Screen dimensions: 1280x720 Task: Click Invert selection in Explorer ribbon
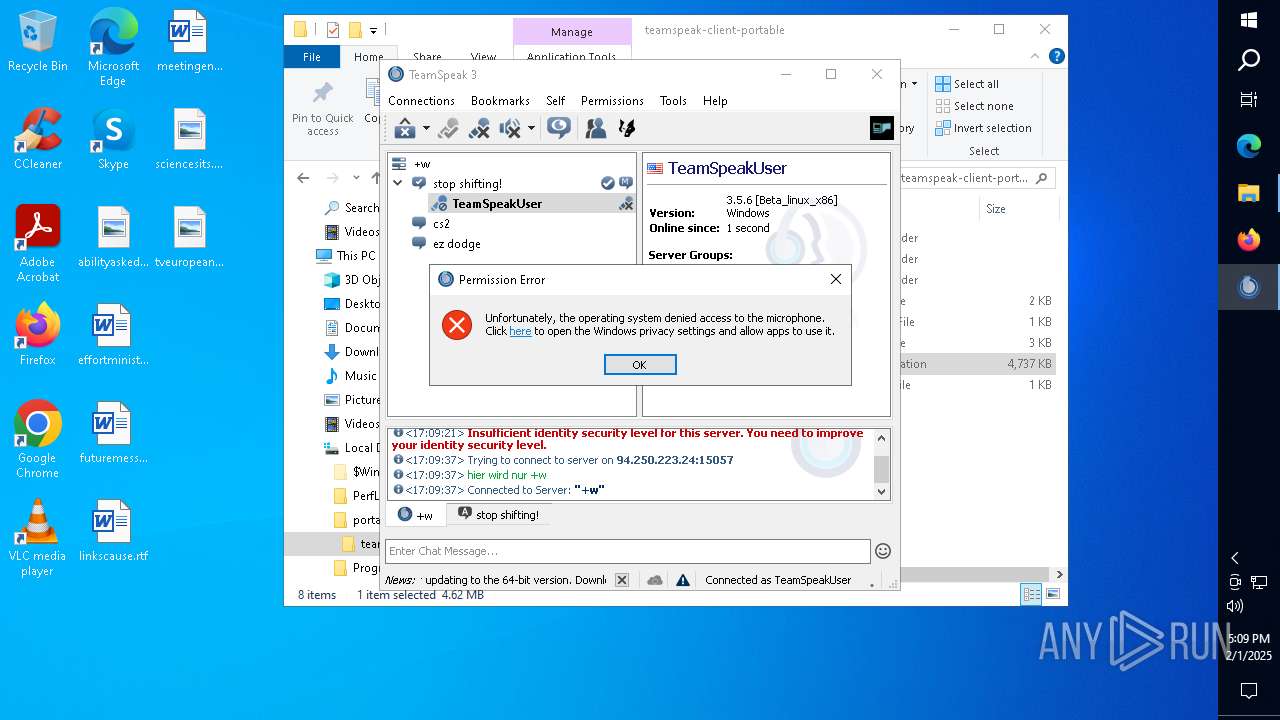pyautogui.click(x=983, y=128)
